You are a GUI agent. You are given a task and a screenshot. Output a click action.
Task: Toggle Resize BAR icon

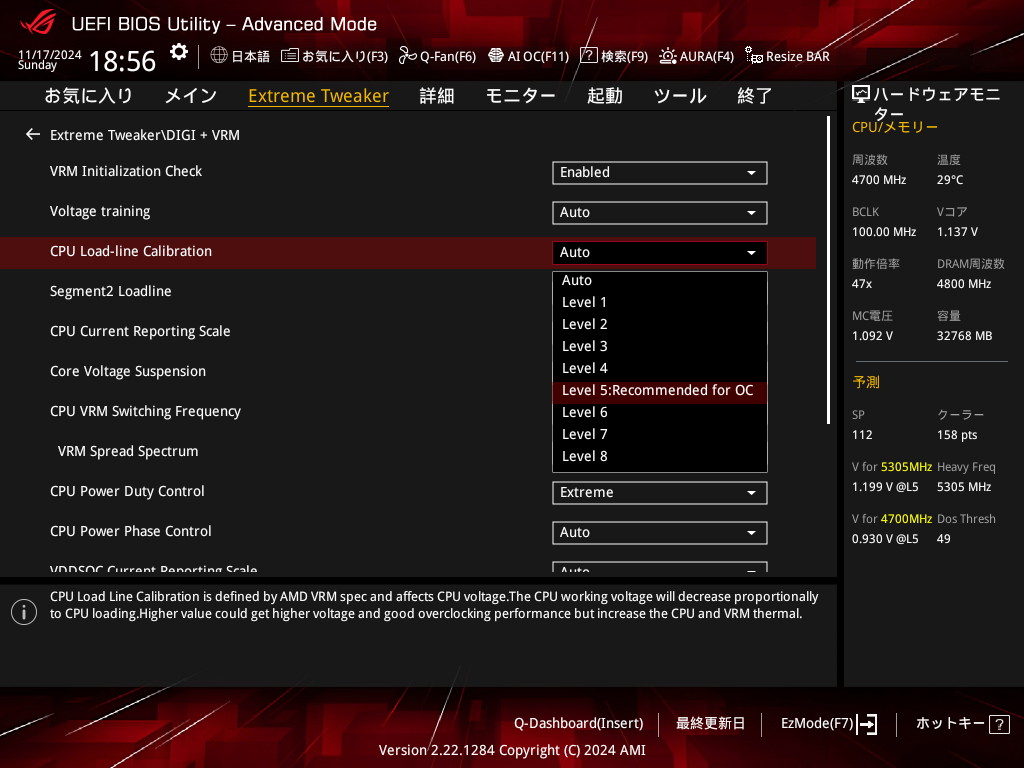[x=754, y=56]
